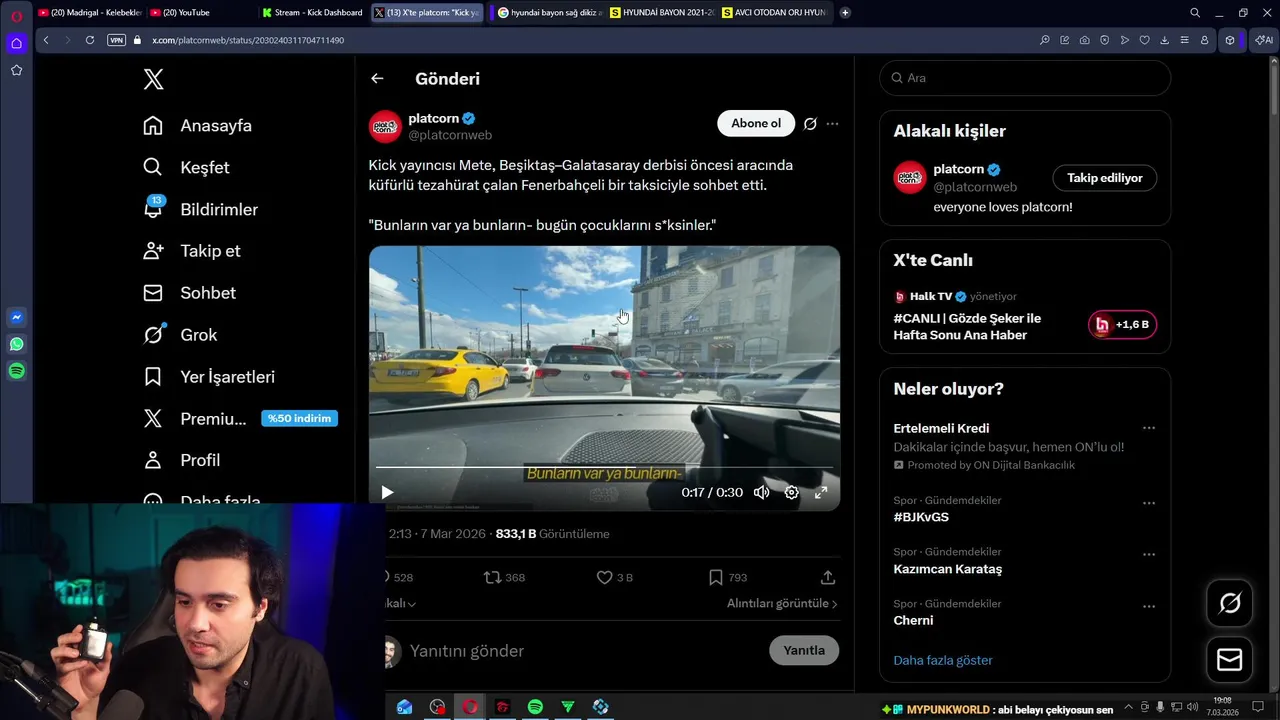Click the share icon on the post
This screenshot has width=1280, height=720.
click(828, 577)
